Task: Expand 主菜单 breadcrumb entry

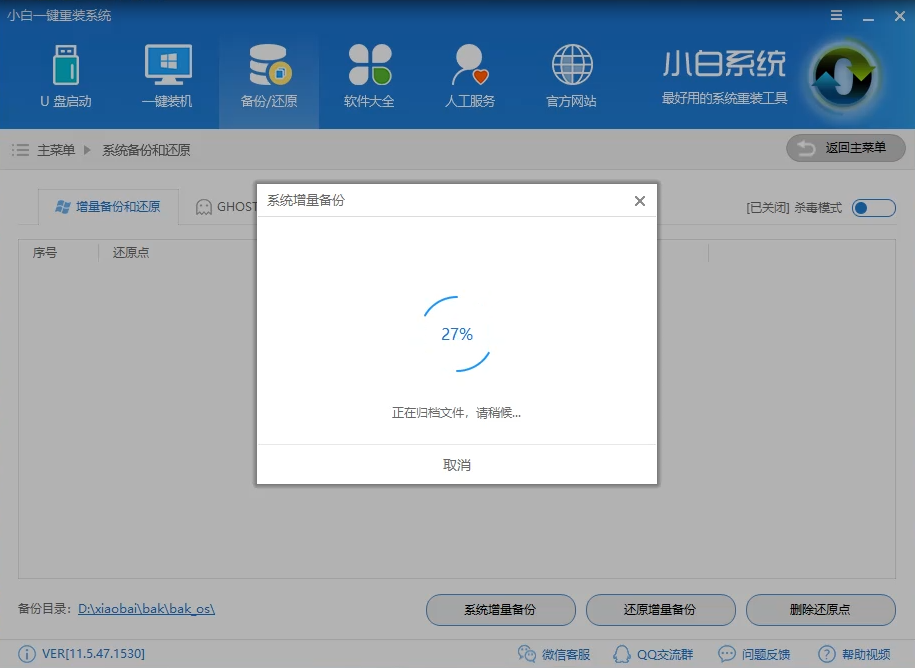Action: 53,148
